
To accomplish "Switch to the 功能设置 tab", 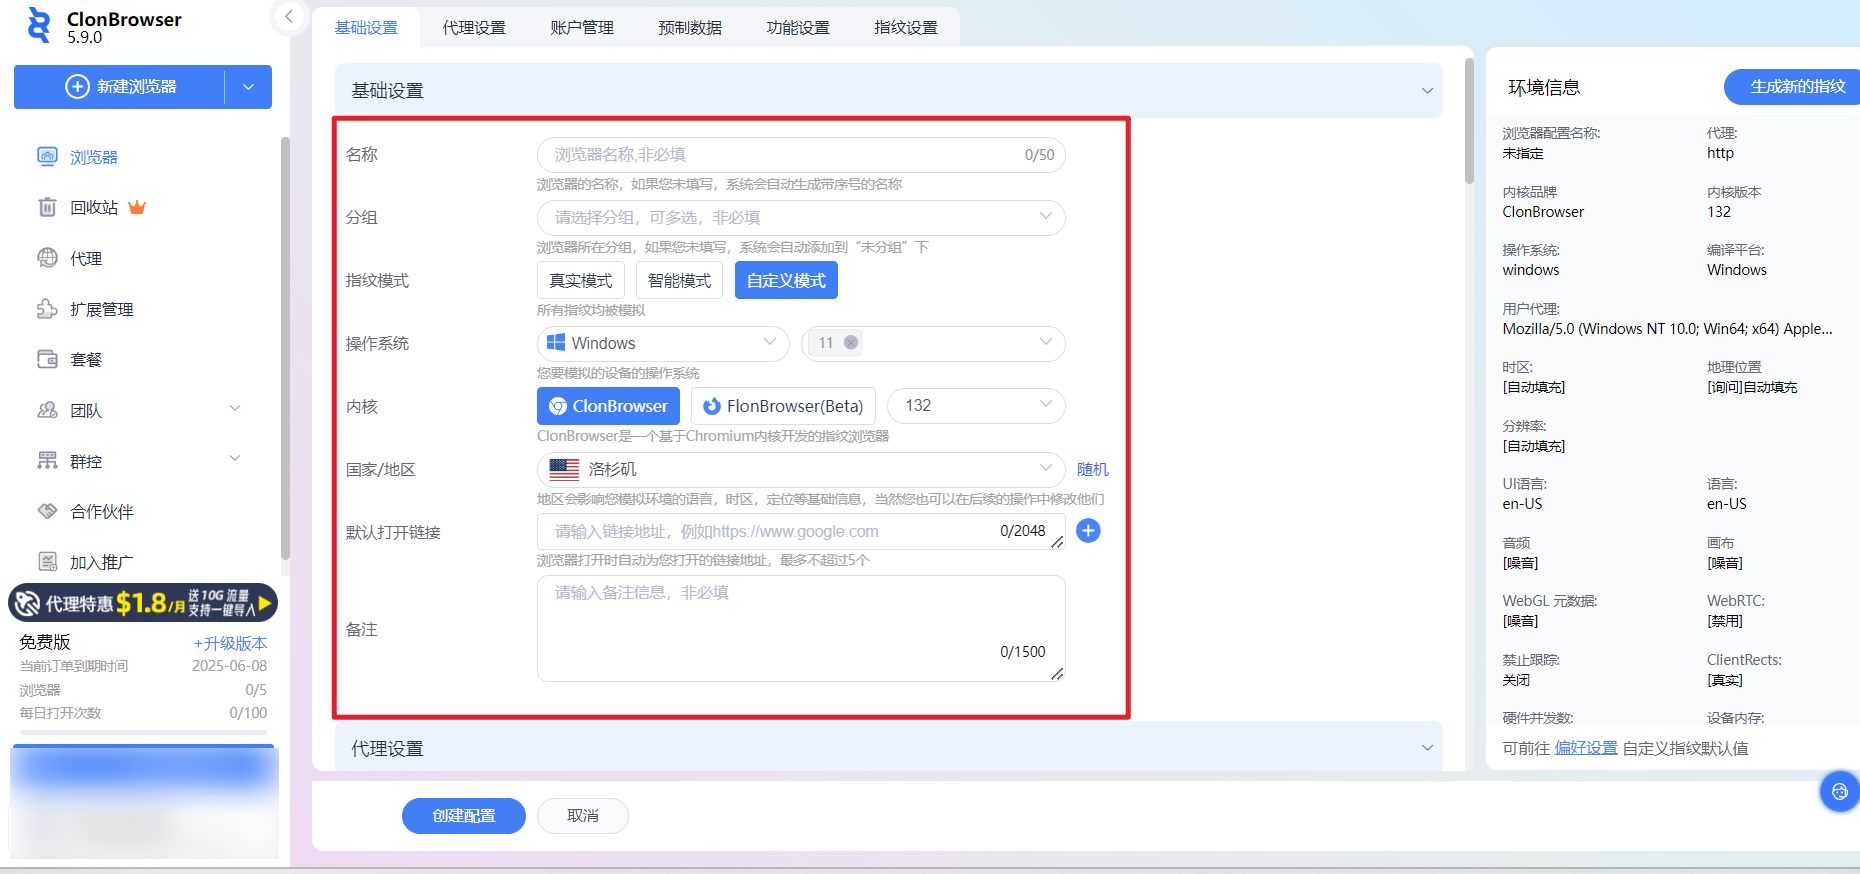I will click(x=798, y=27).
